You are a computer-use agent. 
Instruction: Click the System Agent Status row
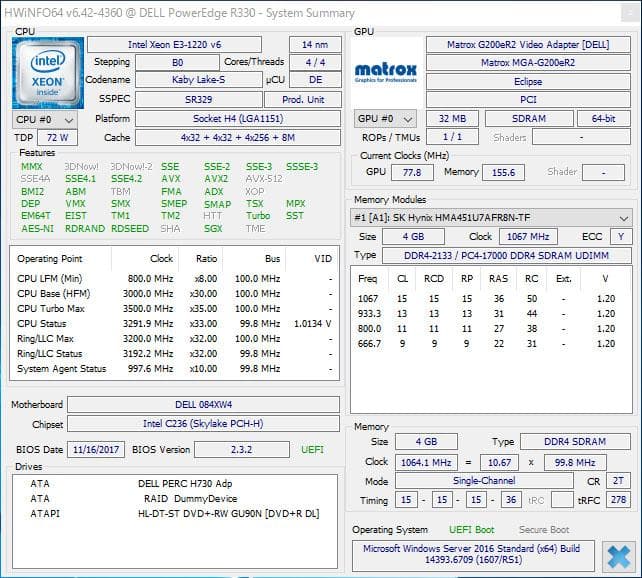tap(174, 369)
